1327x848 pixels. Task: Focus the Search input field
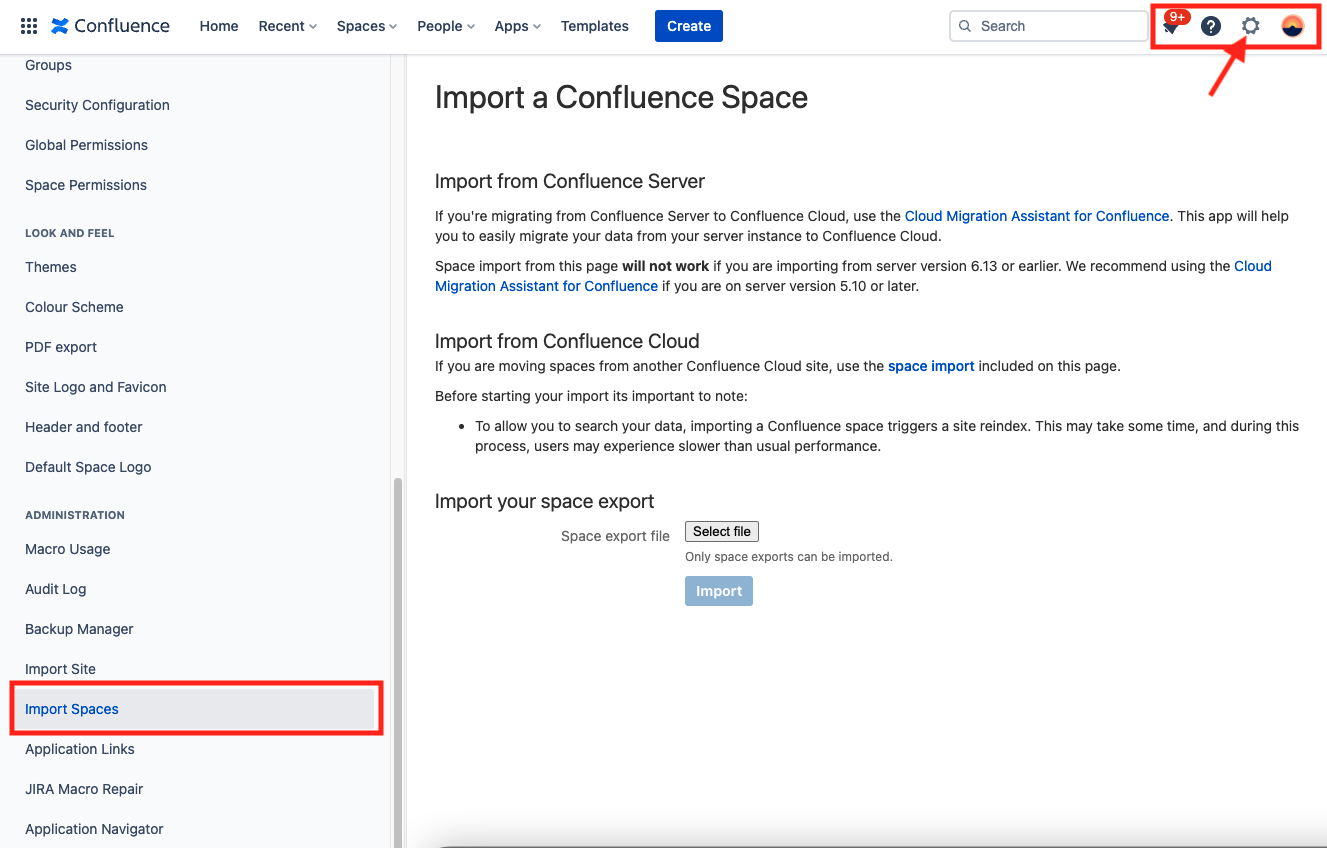point(1049,26)
